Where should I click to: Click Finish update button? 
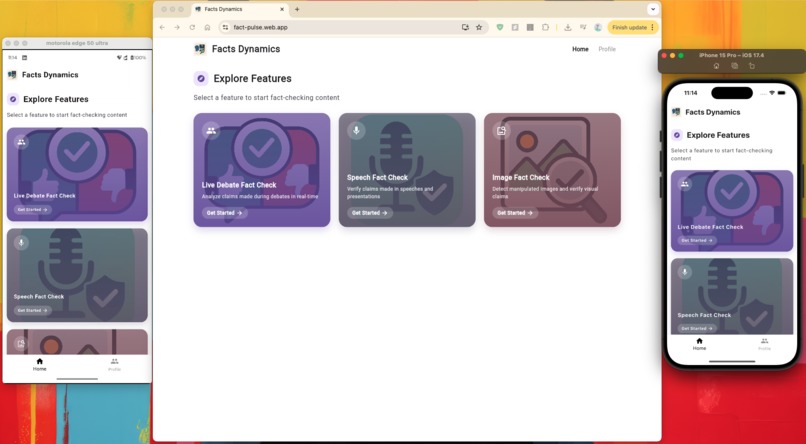click(x=633, y=28)
